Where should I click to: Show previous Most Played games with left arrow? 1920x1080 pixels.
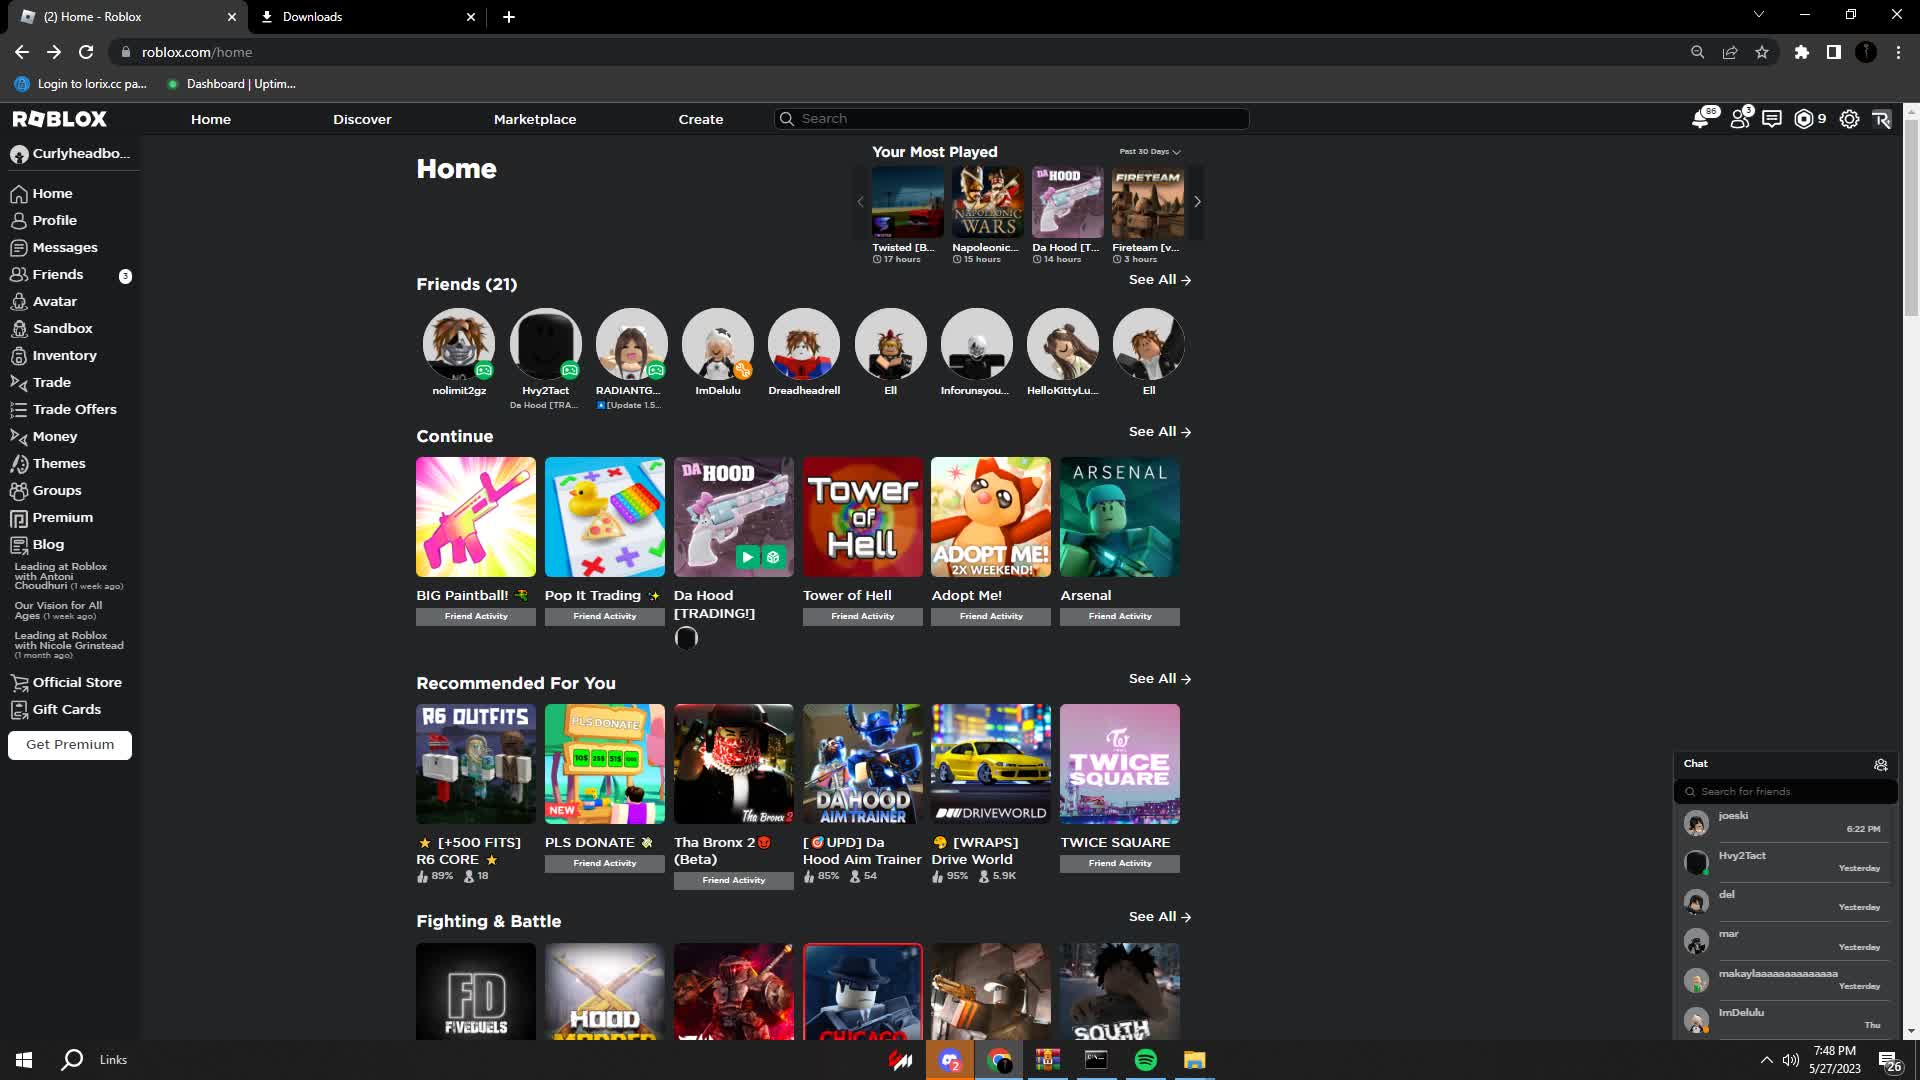[860, 202]
